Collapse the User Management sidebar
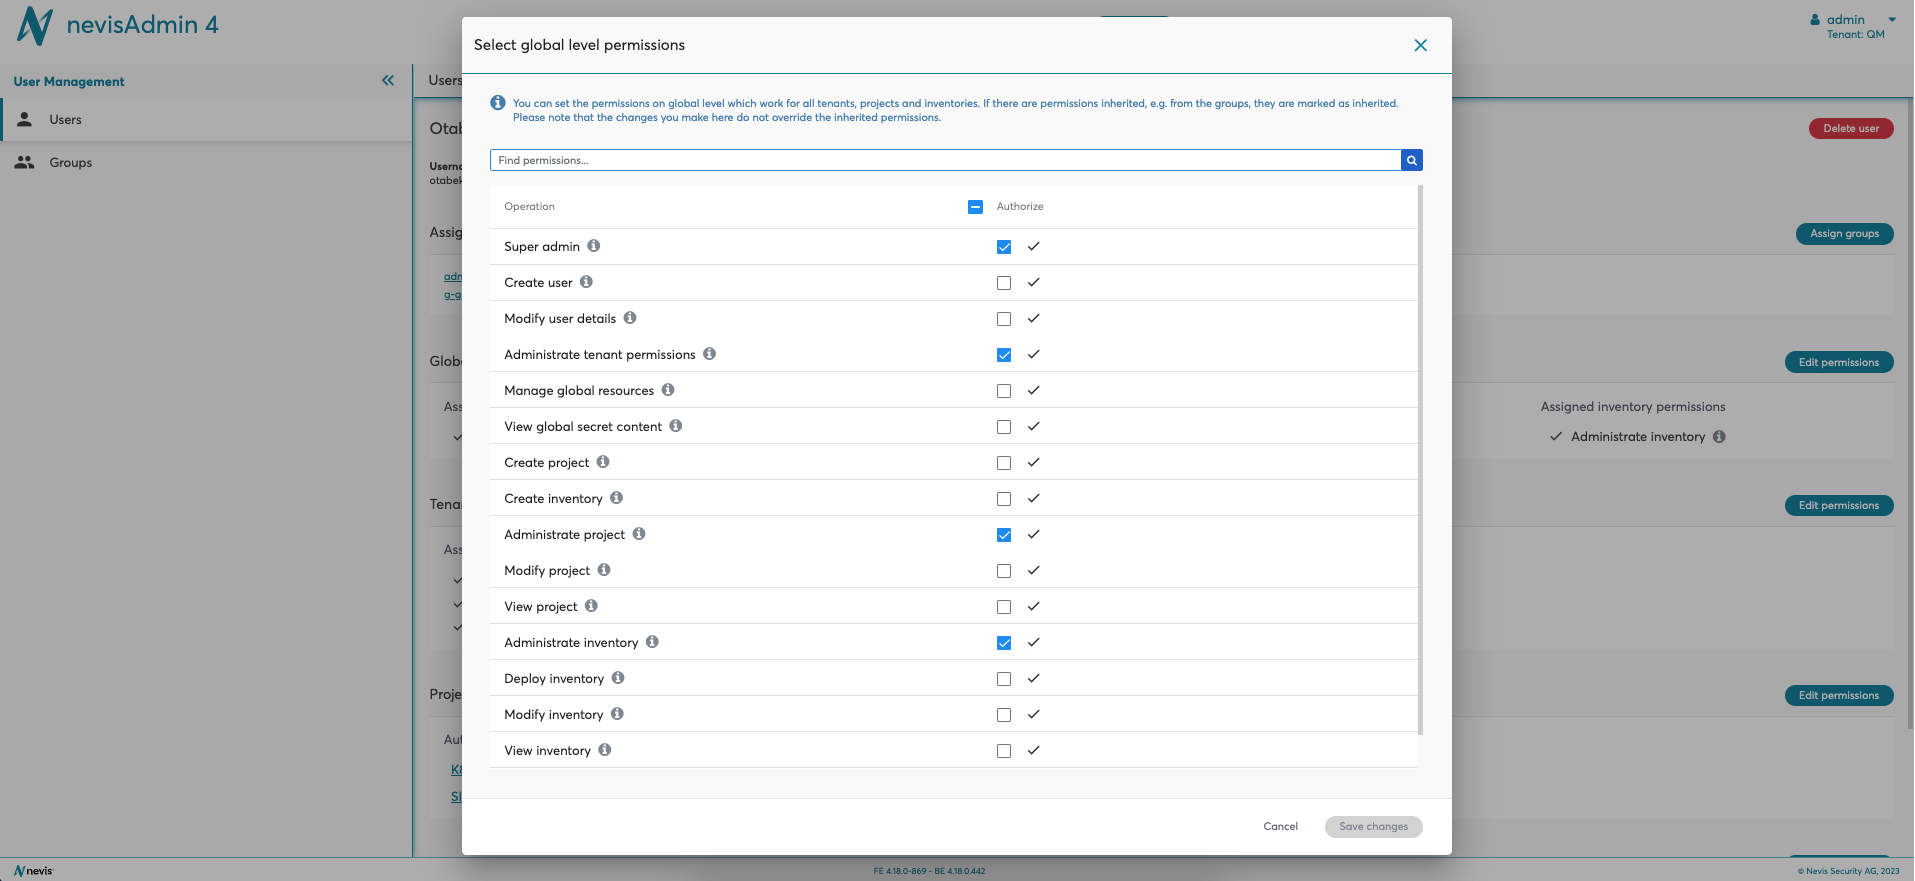The image size is (1915, 881). [388, 81]
